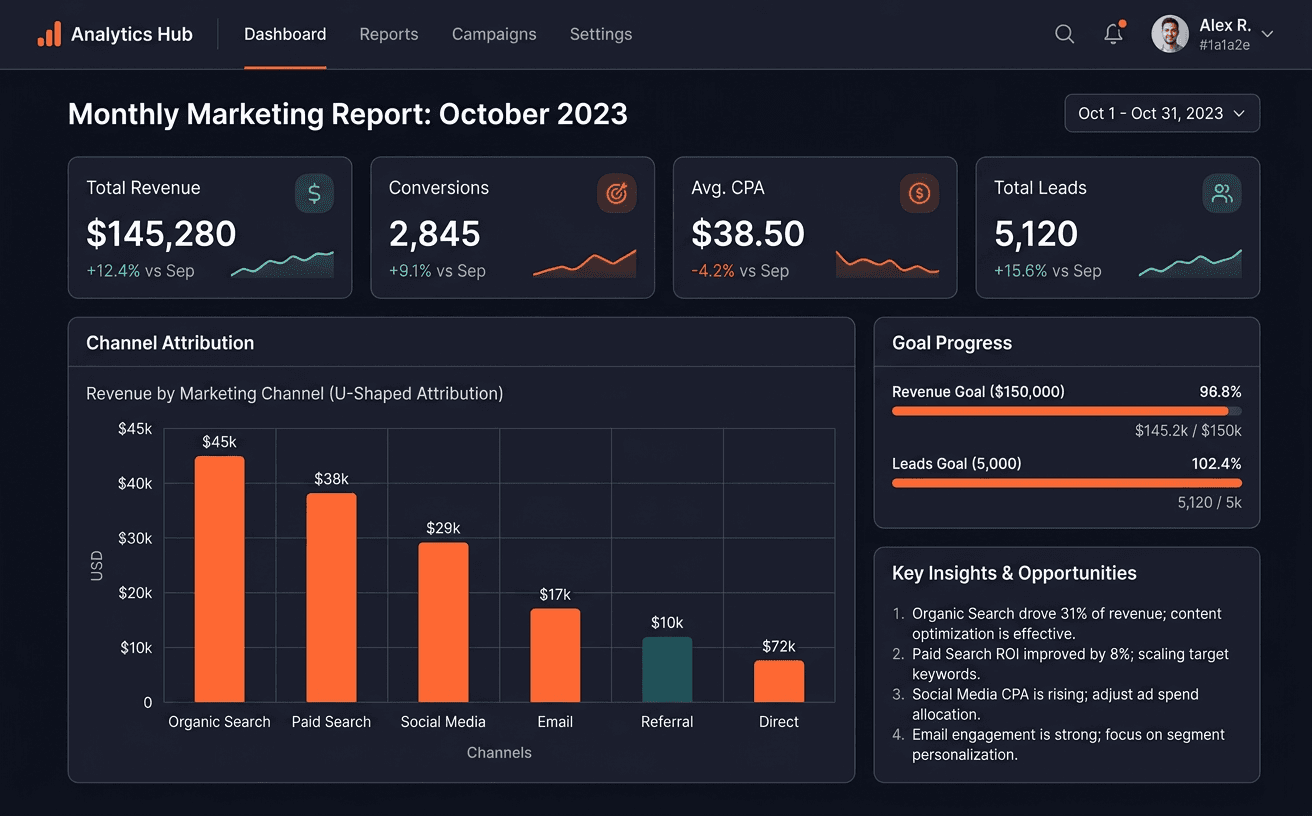Click the +9.1% vs Sep change
The width and height of the screenshot is (1312, 816).
click(x=437, y=271)
